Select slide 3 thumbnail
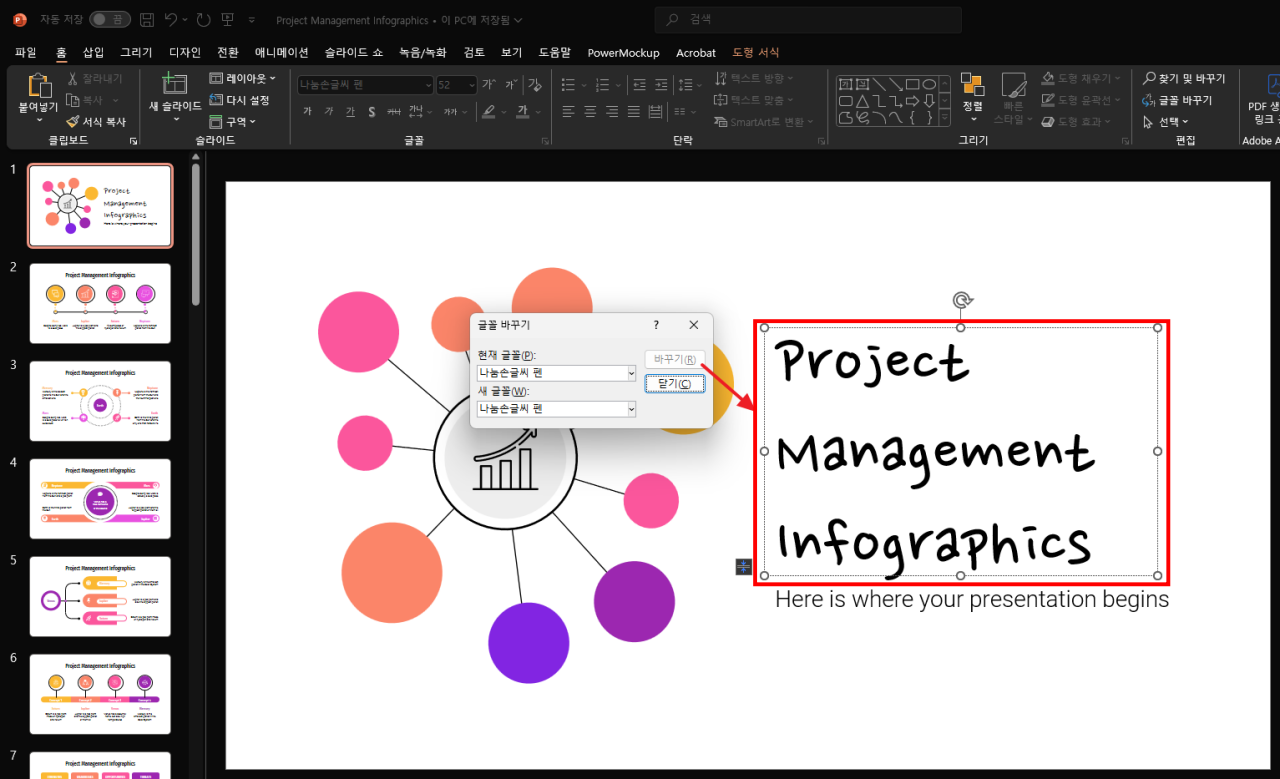This screenshot has height=779, width=1280. click(x=100, y=401)
